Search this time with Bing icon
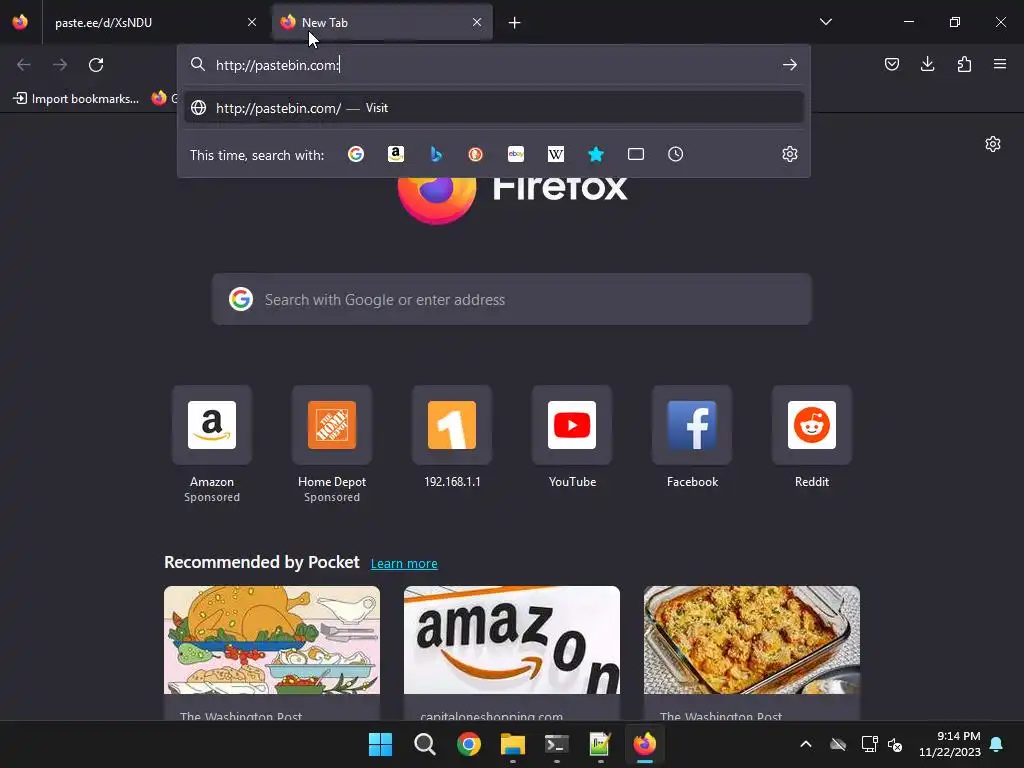The width and height of the screenshot is (1024, 768). pyautogui.click(x=436, y=154)
